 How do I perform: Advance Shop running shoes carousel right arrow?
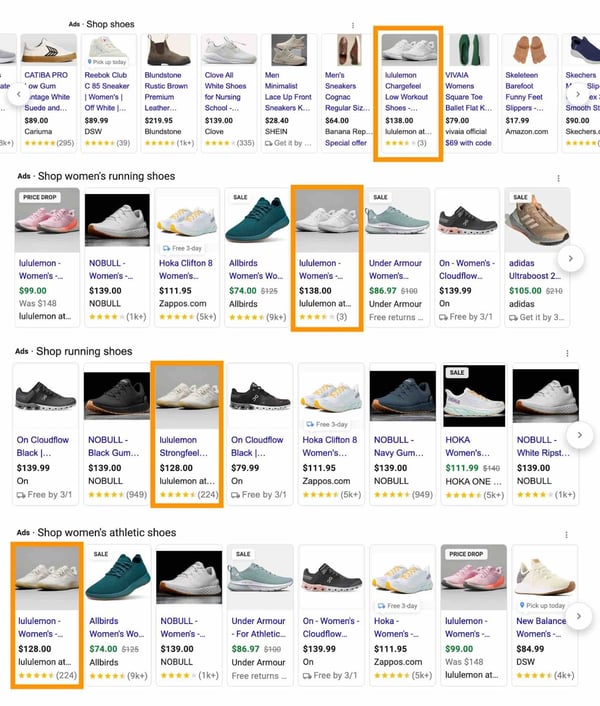tap(580, 435)
